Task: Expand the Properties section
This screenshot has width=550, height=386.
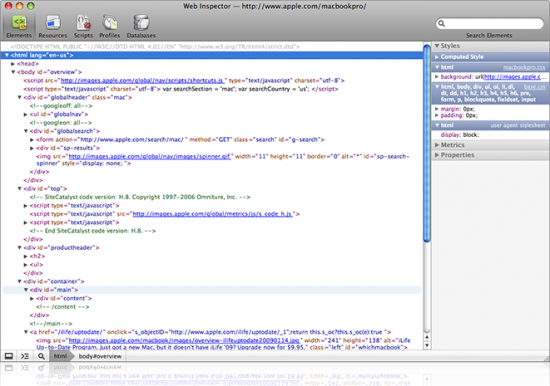Action: tap(437, 155)
